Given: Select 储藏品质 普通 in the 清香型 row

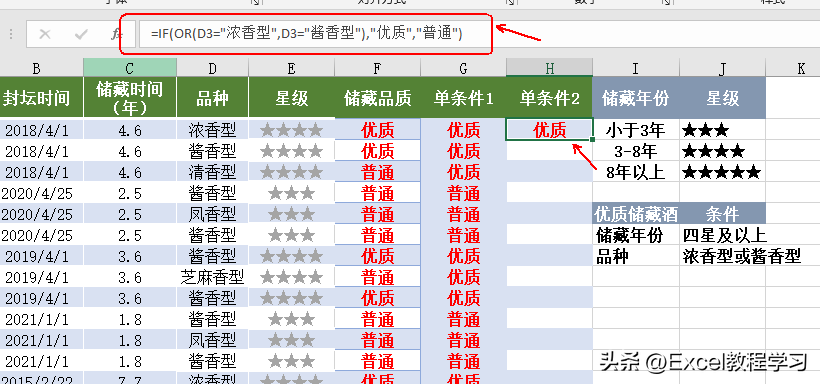Looking at the screenshot, I should (377, 172).
